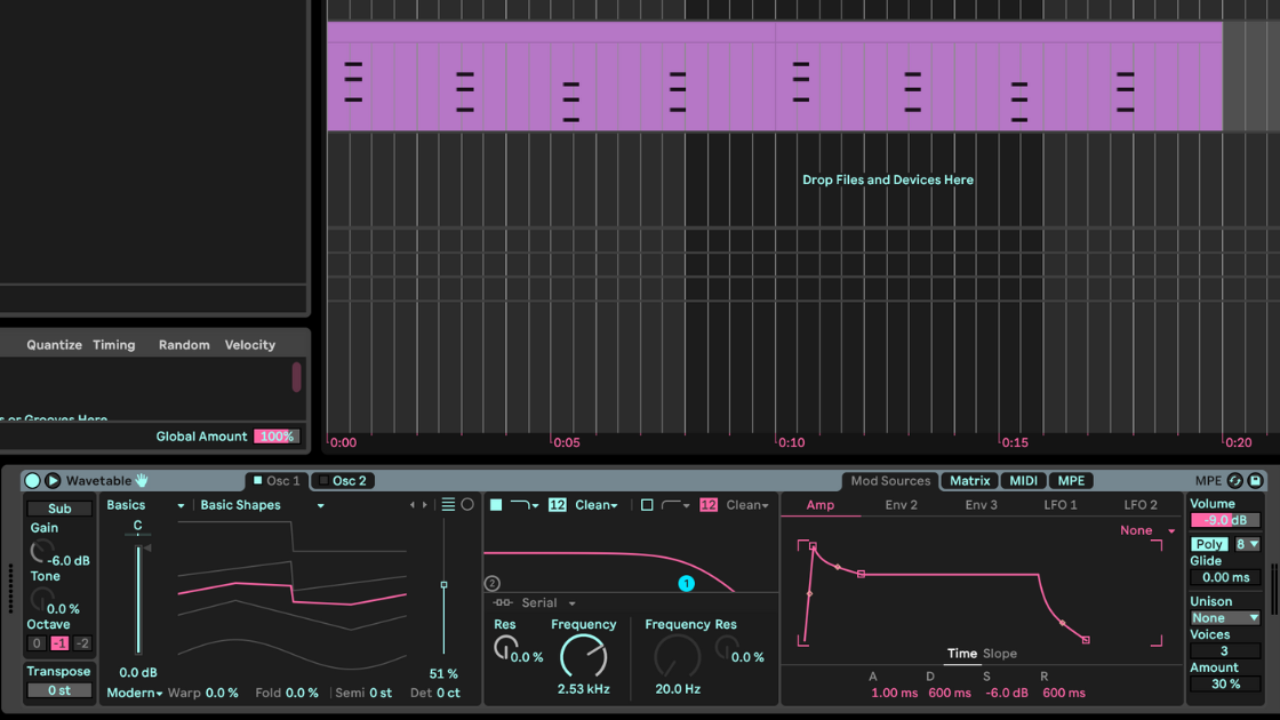
Task: Click the Global Amount 100% field
Action: [x=276, y=437]
